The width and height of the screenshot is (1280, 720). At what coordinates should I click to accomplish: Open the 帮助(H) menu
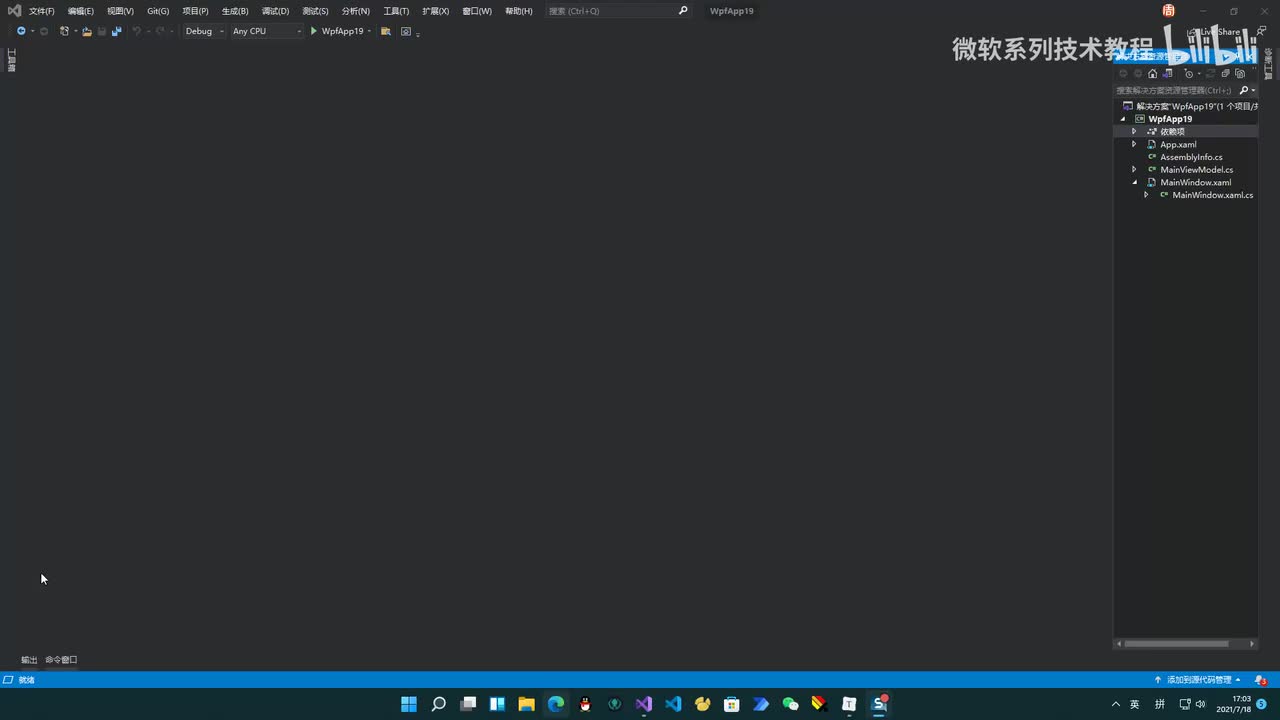pyautogui.click(x=519, y=11)
